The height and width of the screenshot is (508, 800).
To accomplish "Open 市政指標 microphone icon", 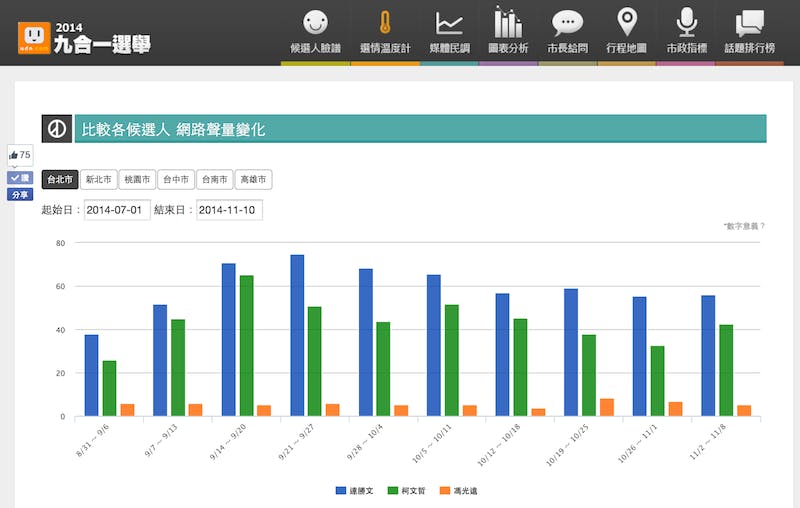I will click(x=686, y=22).
